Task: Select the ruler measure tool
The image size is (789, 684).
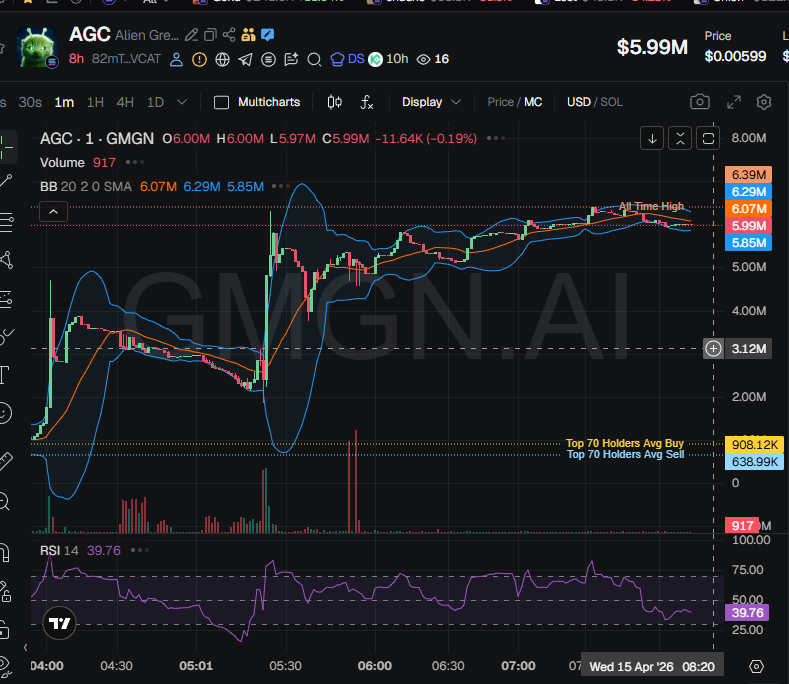Action: [6, 461]
